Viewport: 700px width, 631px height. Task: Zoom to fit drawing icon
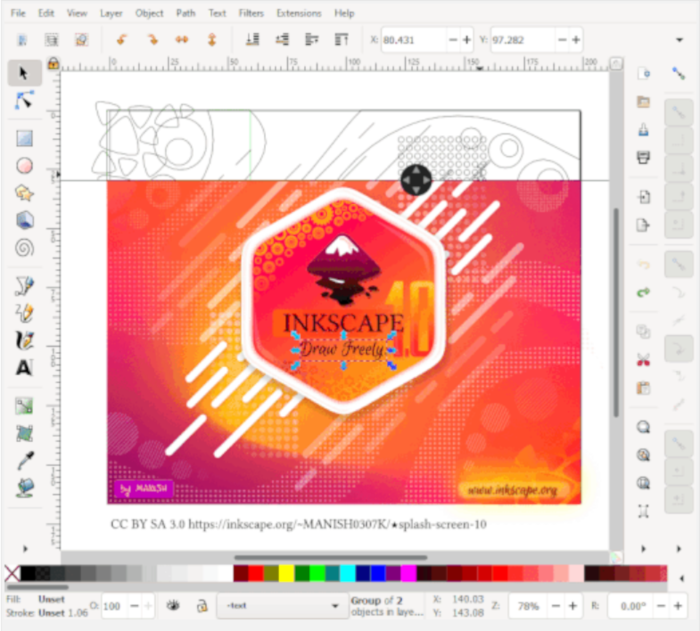tap(643, 455)
